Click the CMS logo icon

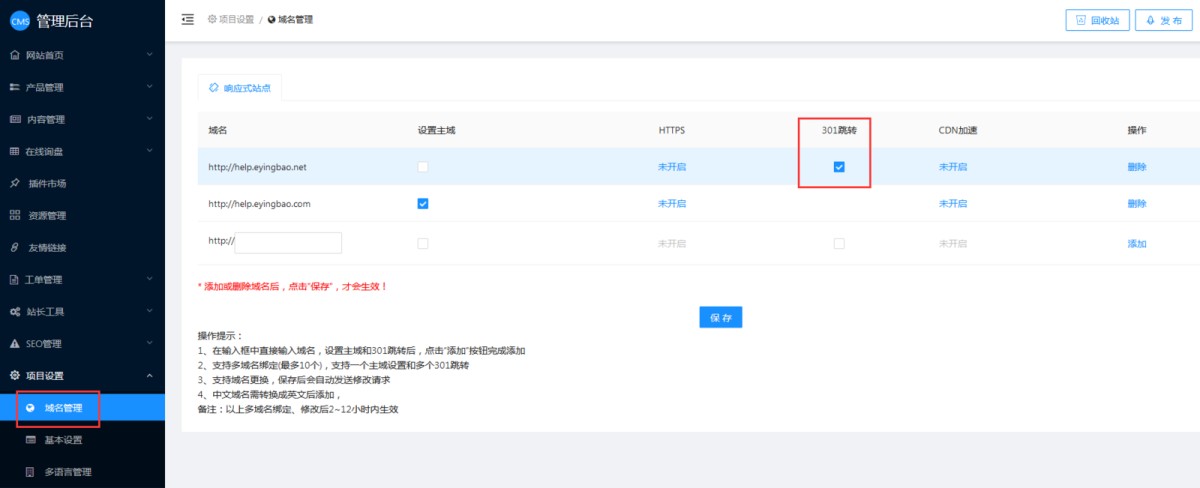click(20, 20)
